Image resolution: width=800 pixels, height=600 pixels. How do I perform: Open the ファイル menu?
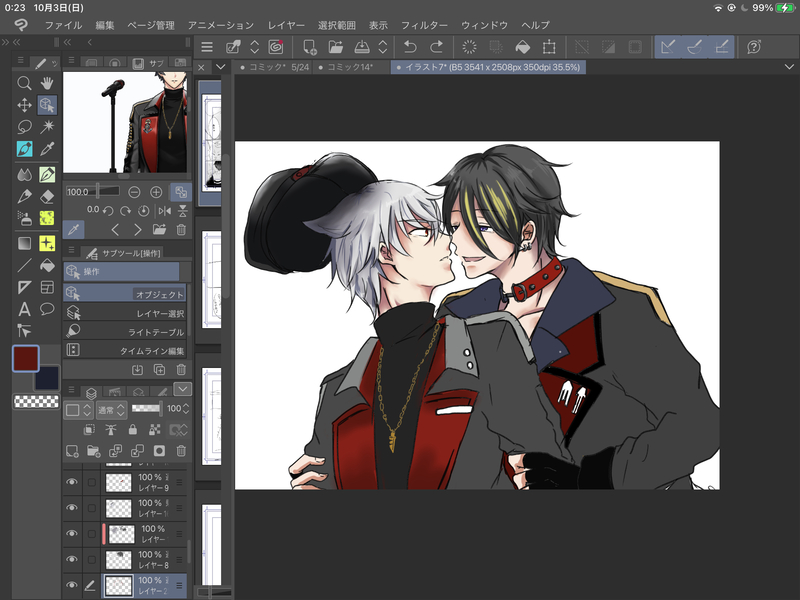(x=63, y=25)
